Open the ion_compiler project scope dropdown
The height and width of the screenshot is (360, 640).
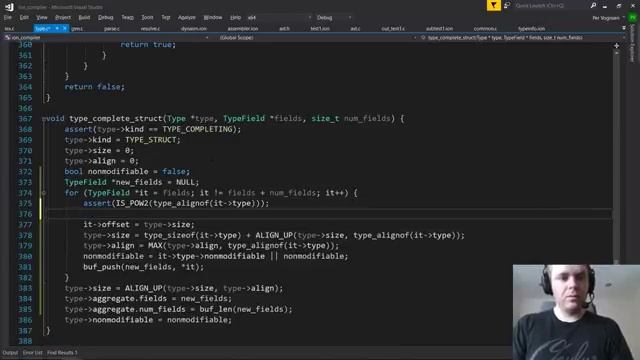(x=107, y=38)
